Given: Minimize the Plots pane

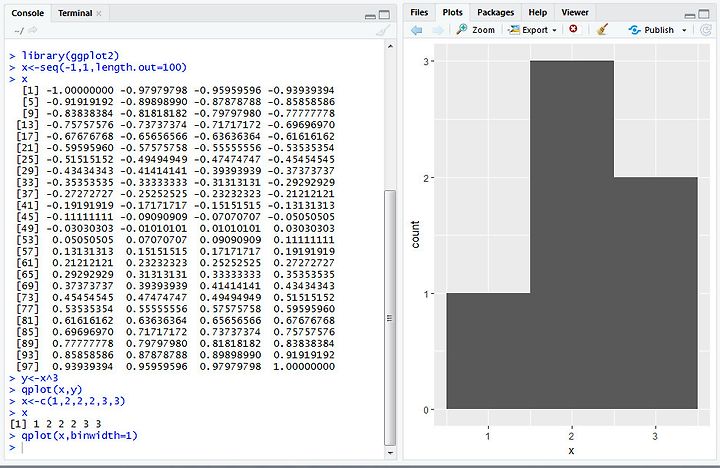Looking at the screenshot, I should [690, 15].
